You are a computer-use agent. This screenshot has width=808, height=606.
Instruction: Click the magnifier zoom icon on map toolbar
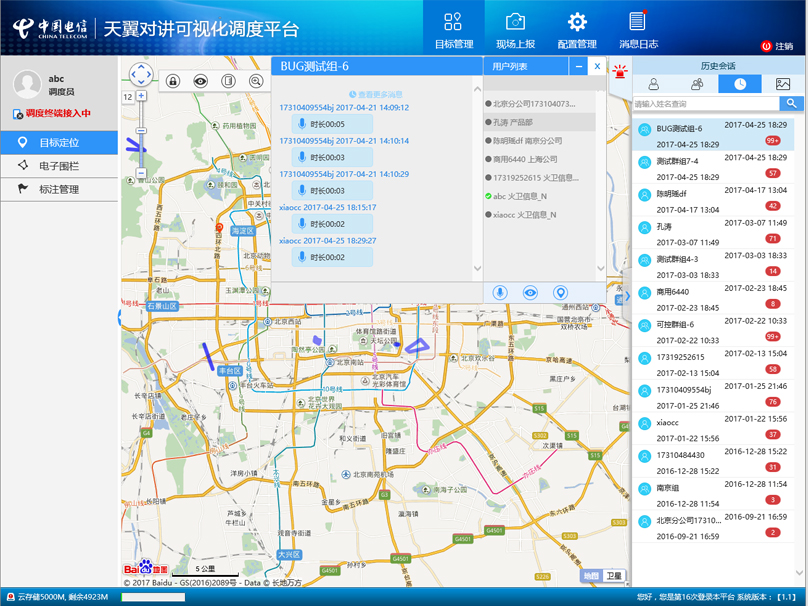[256, 81]
